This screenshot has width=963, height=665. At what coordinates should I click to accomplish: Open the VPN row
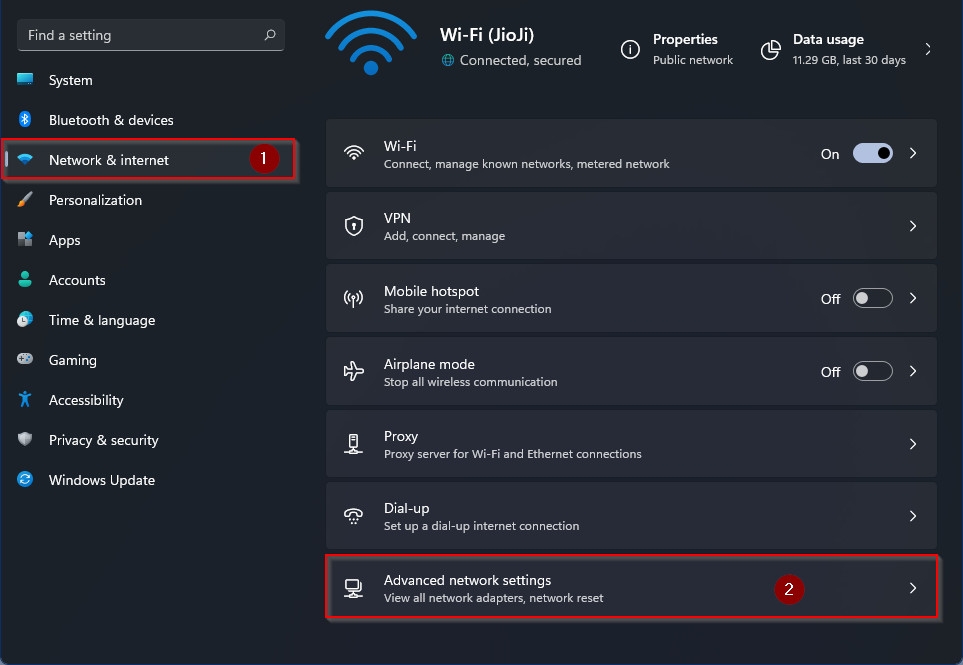click(631, 226)
